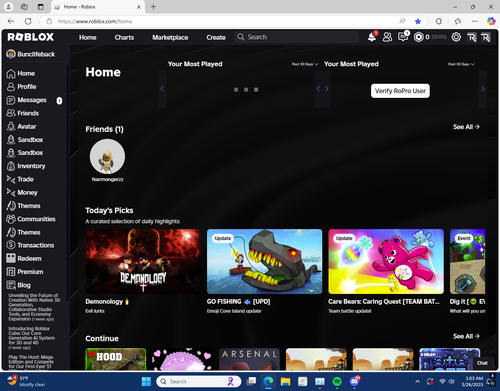500x391 pixels.
Task: Open the Marketplace tab
Action: click(x=170, y=37)
